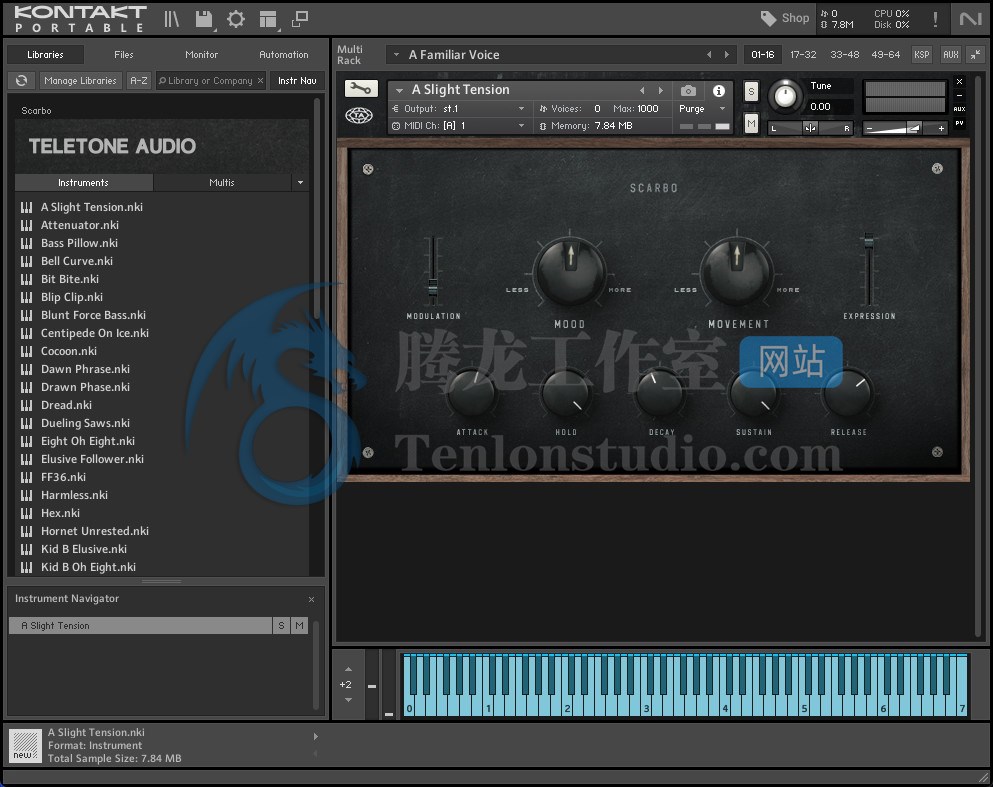Open the library options dropdown arrow
The height and width of the screenshot is (787, 993).
click(x=300, y=182)
